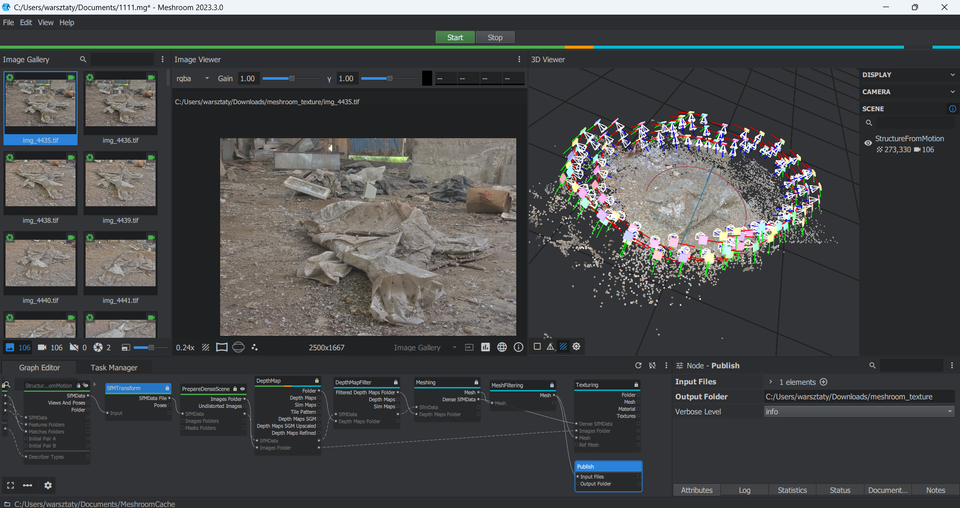Screen dimensions: 960x508
Task: Toggle the StructureFromMotion eye visibility icon
Action: pyautogui.click(x=868, y=143)
